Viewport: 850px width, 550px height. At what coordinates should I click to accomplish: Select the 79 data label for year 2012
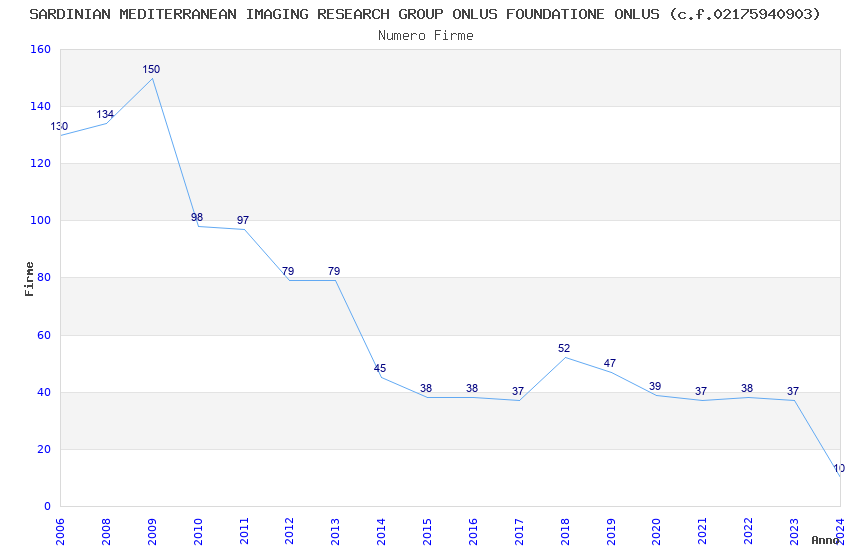click(x=288, y=271)
